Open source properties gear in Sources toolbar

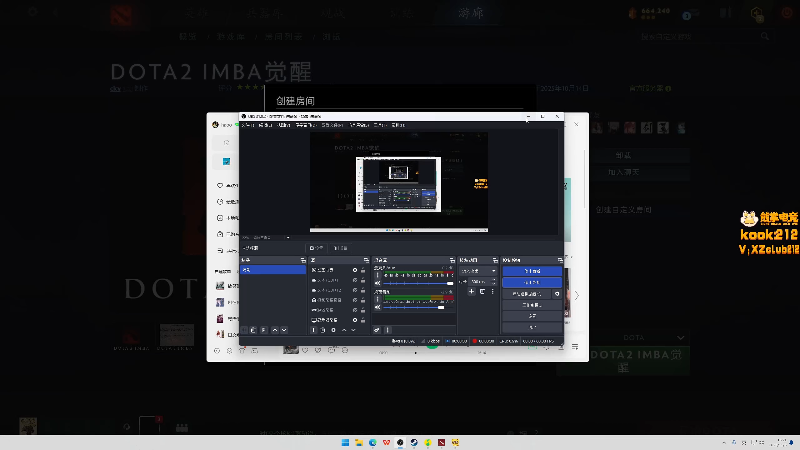tap(333, 330)
